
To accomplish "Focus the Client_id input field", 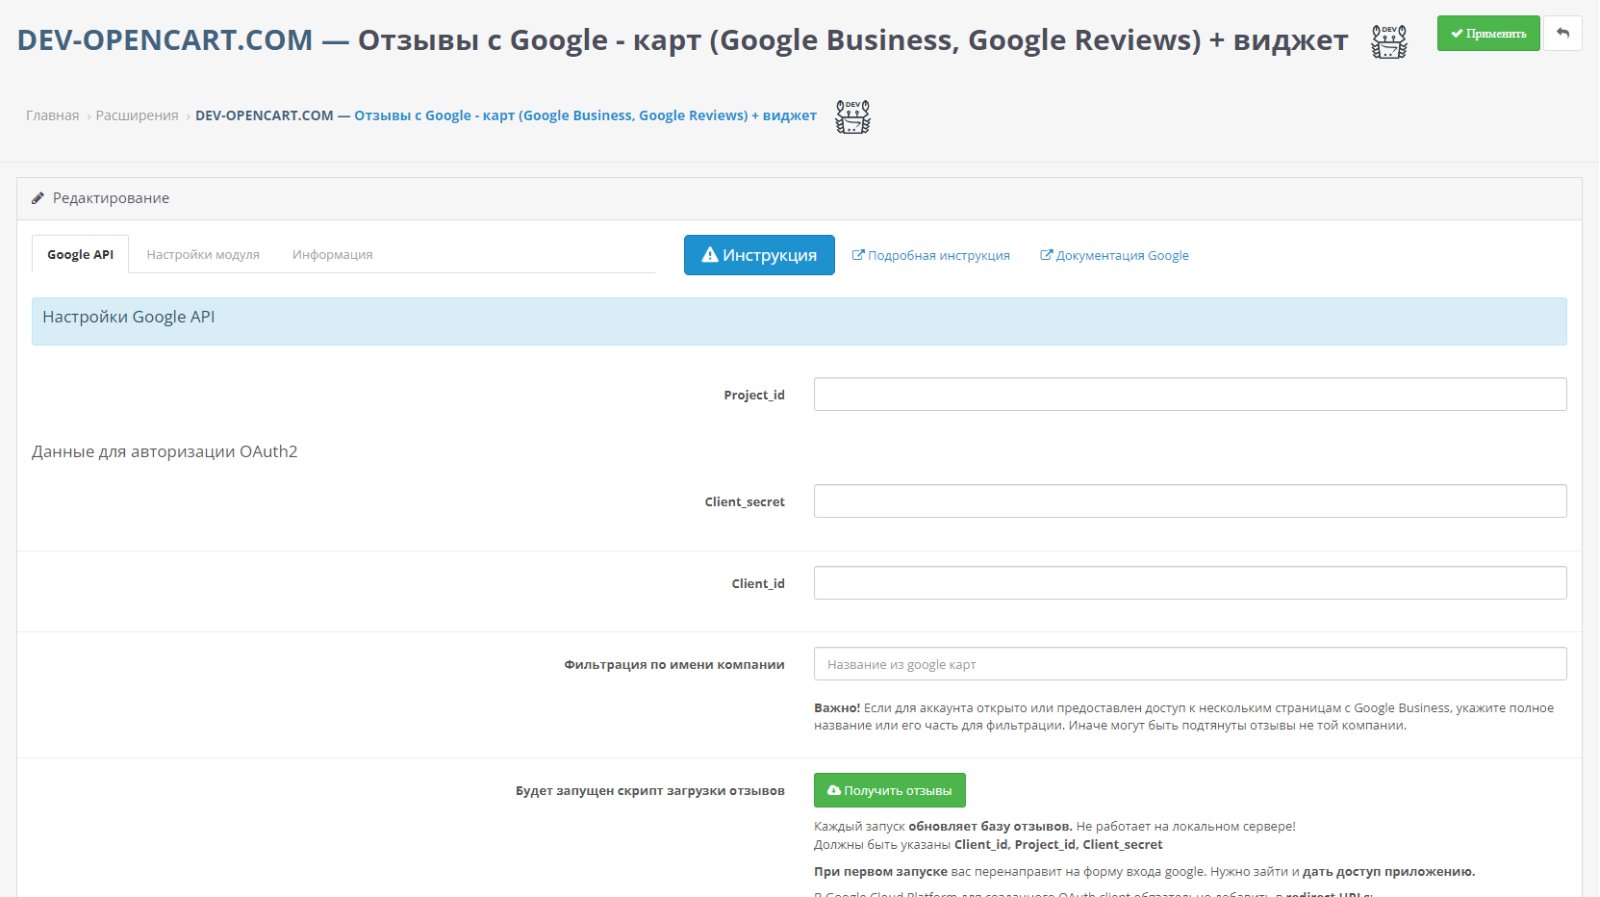I will [x=1190, y=583].
